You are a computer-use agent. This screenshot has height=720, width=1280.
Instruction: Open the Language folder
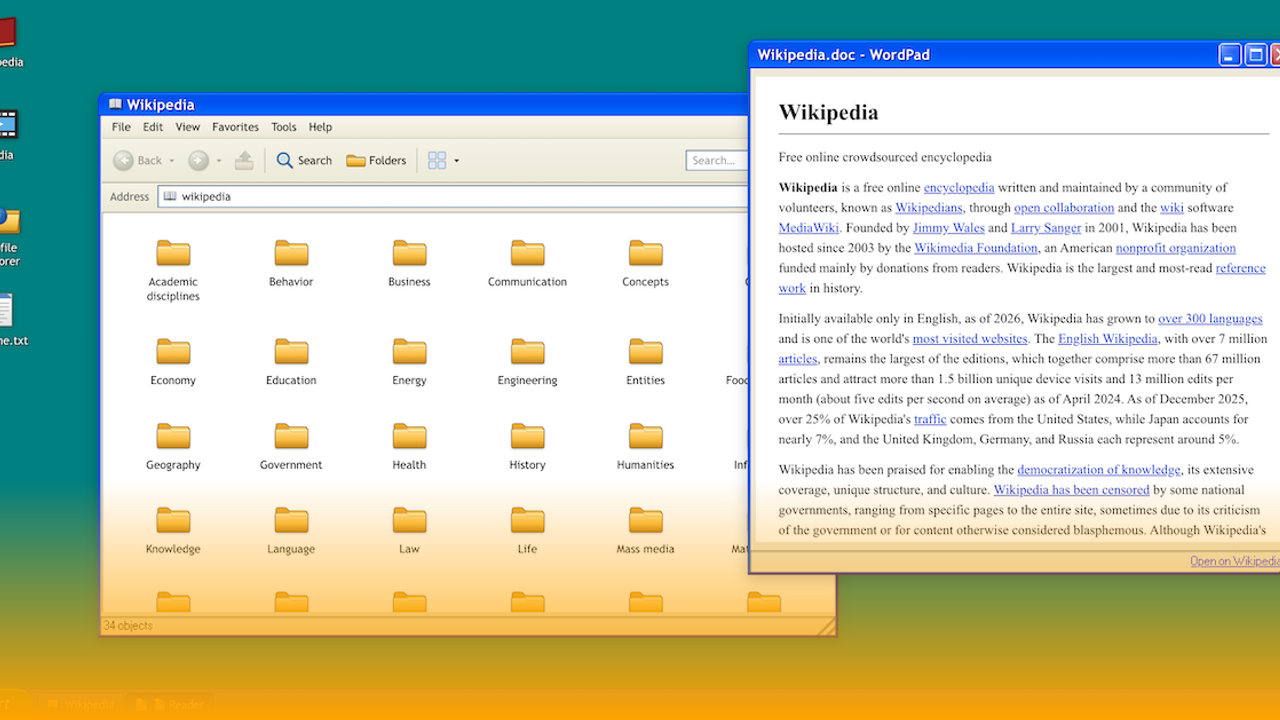291,530
